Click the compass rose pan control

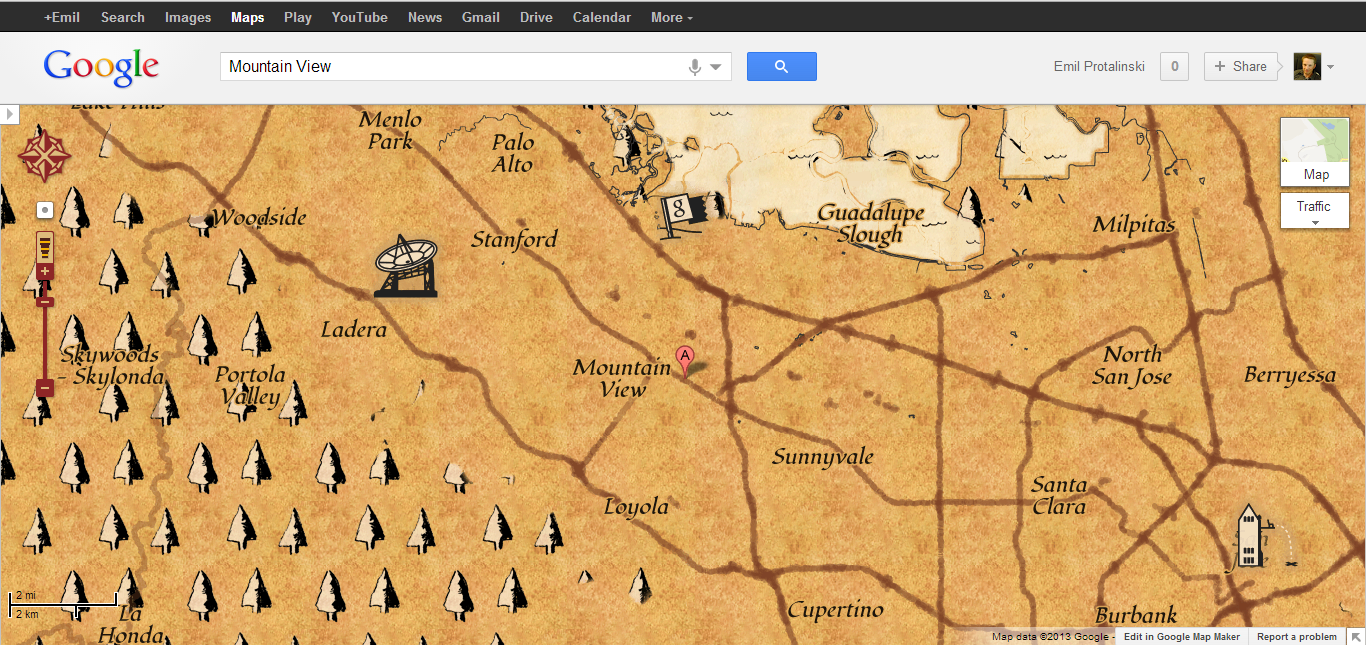pos(44,153)
